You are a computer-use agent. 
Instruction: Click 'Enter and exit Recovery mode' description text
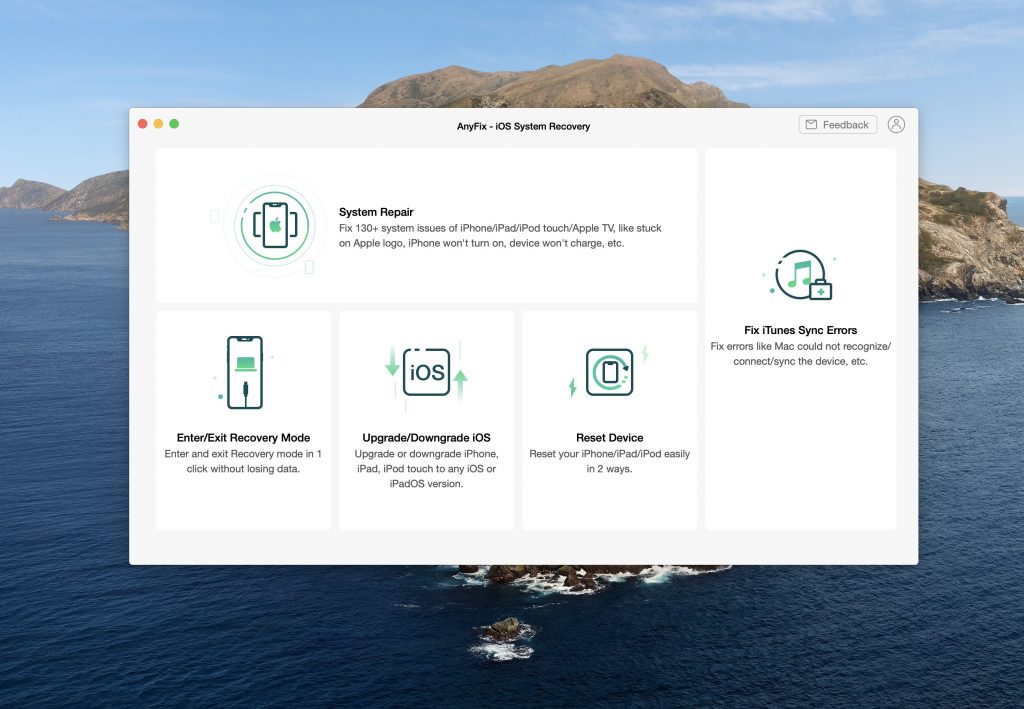click(243, 462)
